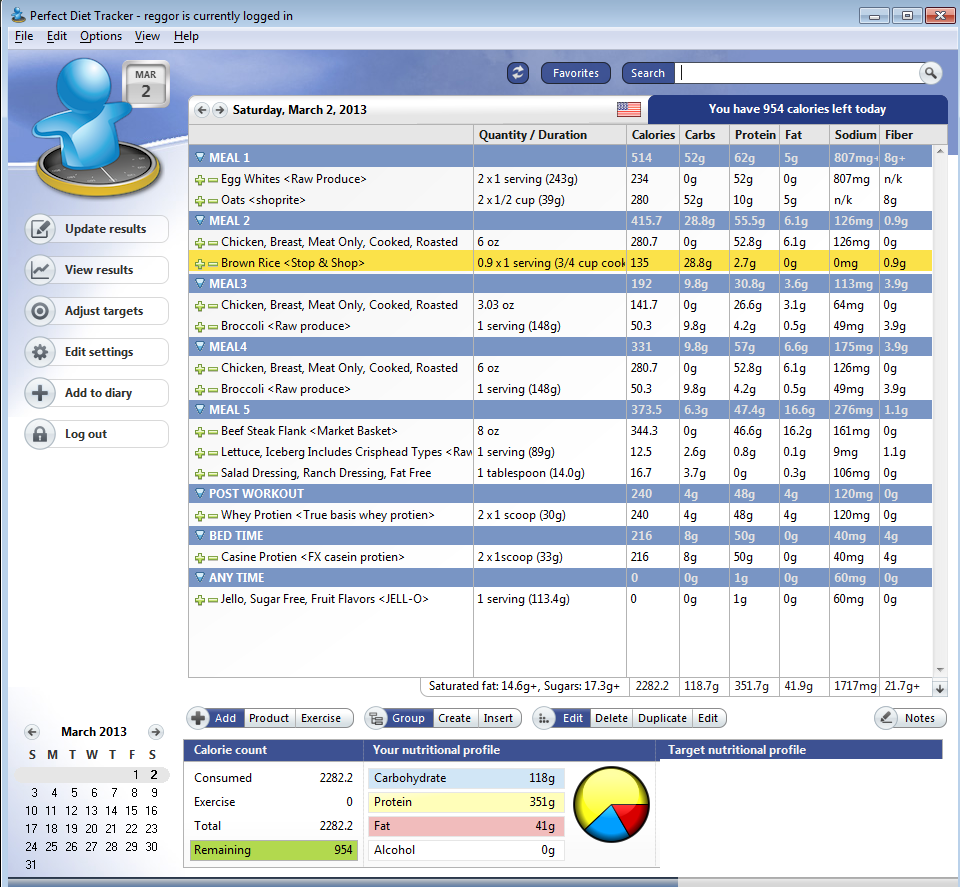Screen dimensions: 960x887
Task: Open View results
Action: point(97,270)
